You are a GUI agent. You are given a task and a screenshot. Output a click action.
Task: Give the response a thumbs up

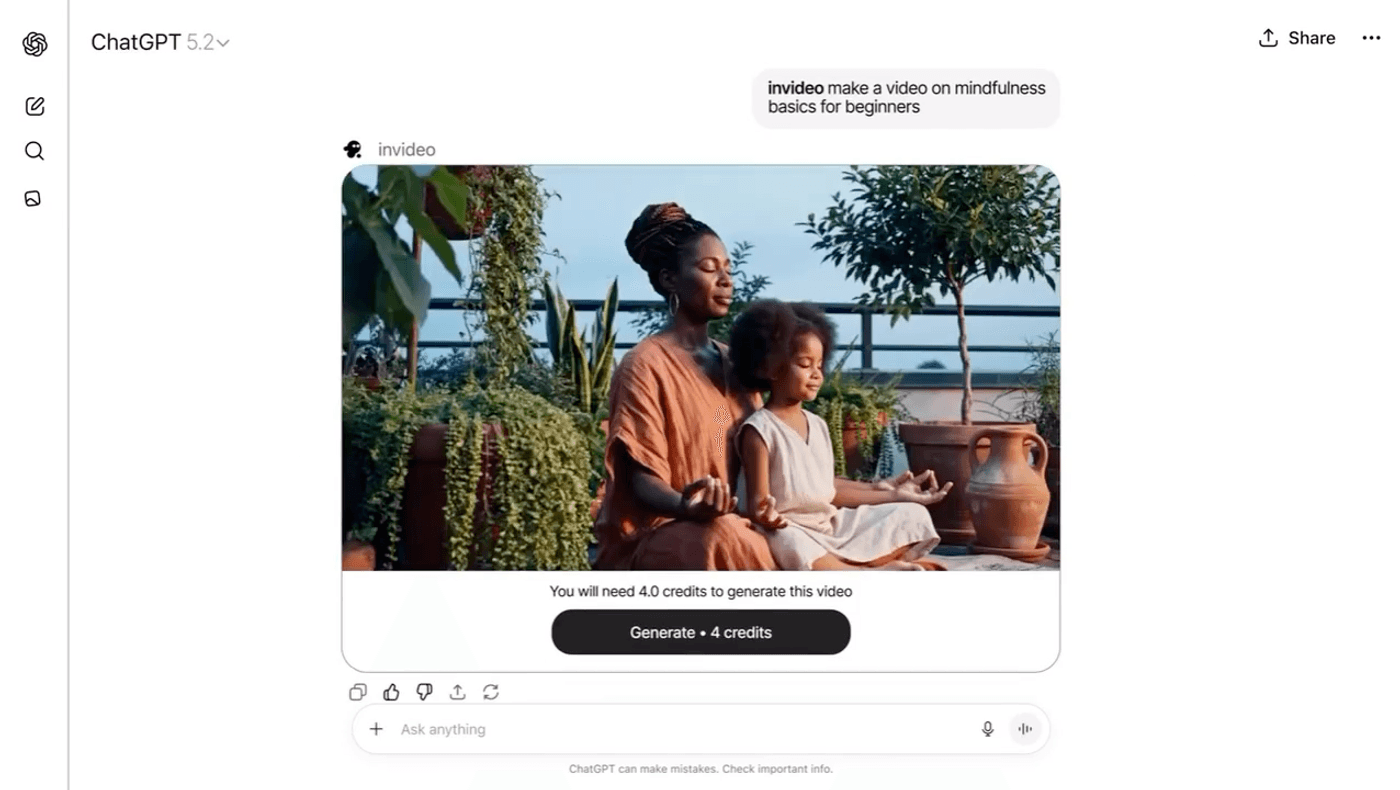[391, 692]
